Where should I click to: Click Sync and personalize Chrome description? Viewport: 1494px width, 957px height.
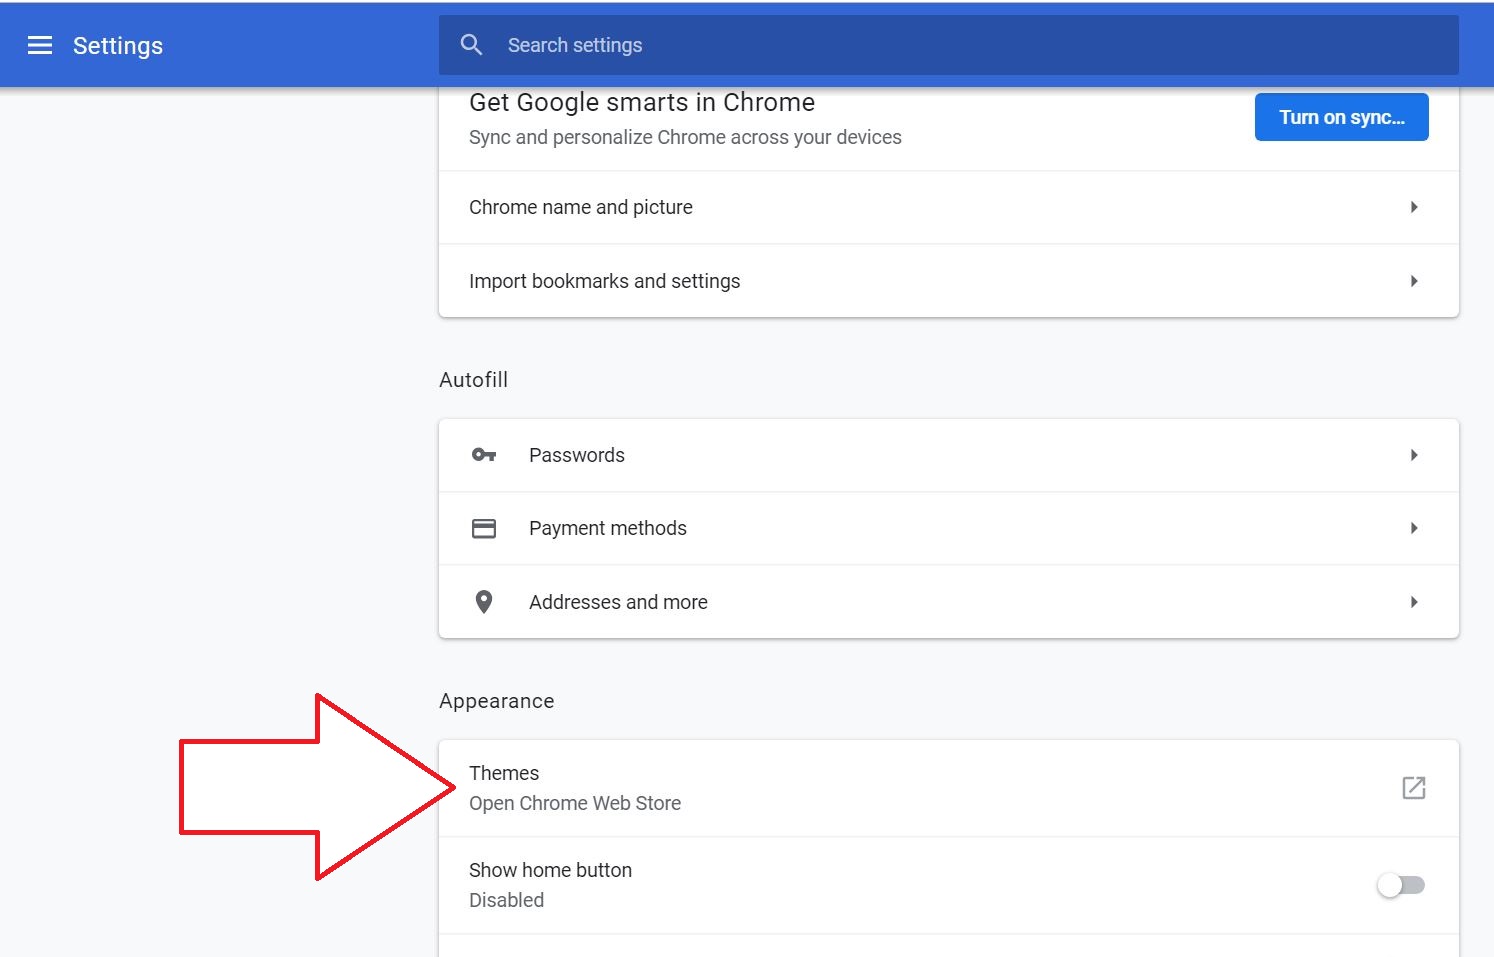(x=685, y=137)
